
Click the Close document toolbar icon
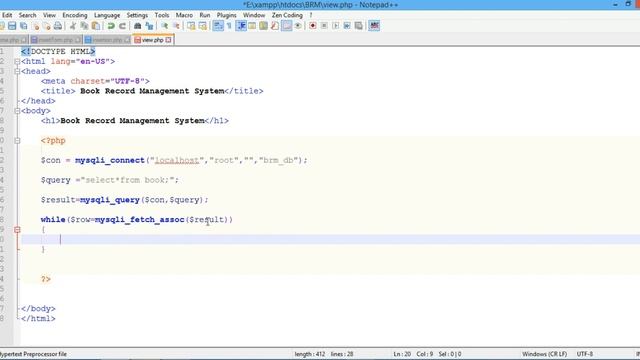tap(35, 26)
